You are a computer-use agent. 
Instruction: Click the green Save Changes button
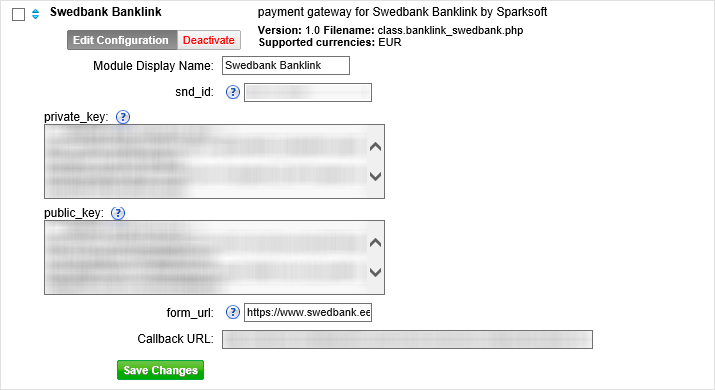coord(161,370)
